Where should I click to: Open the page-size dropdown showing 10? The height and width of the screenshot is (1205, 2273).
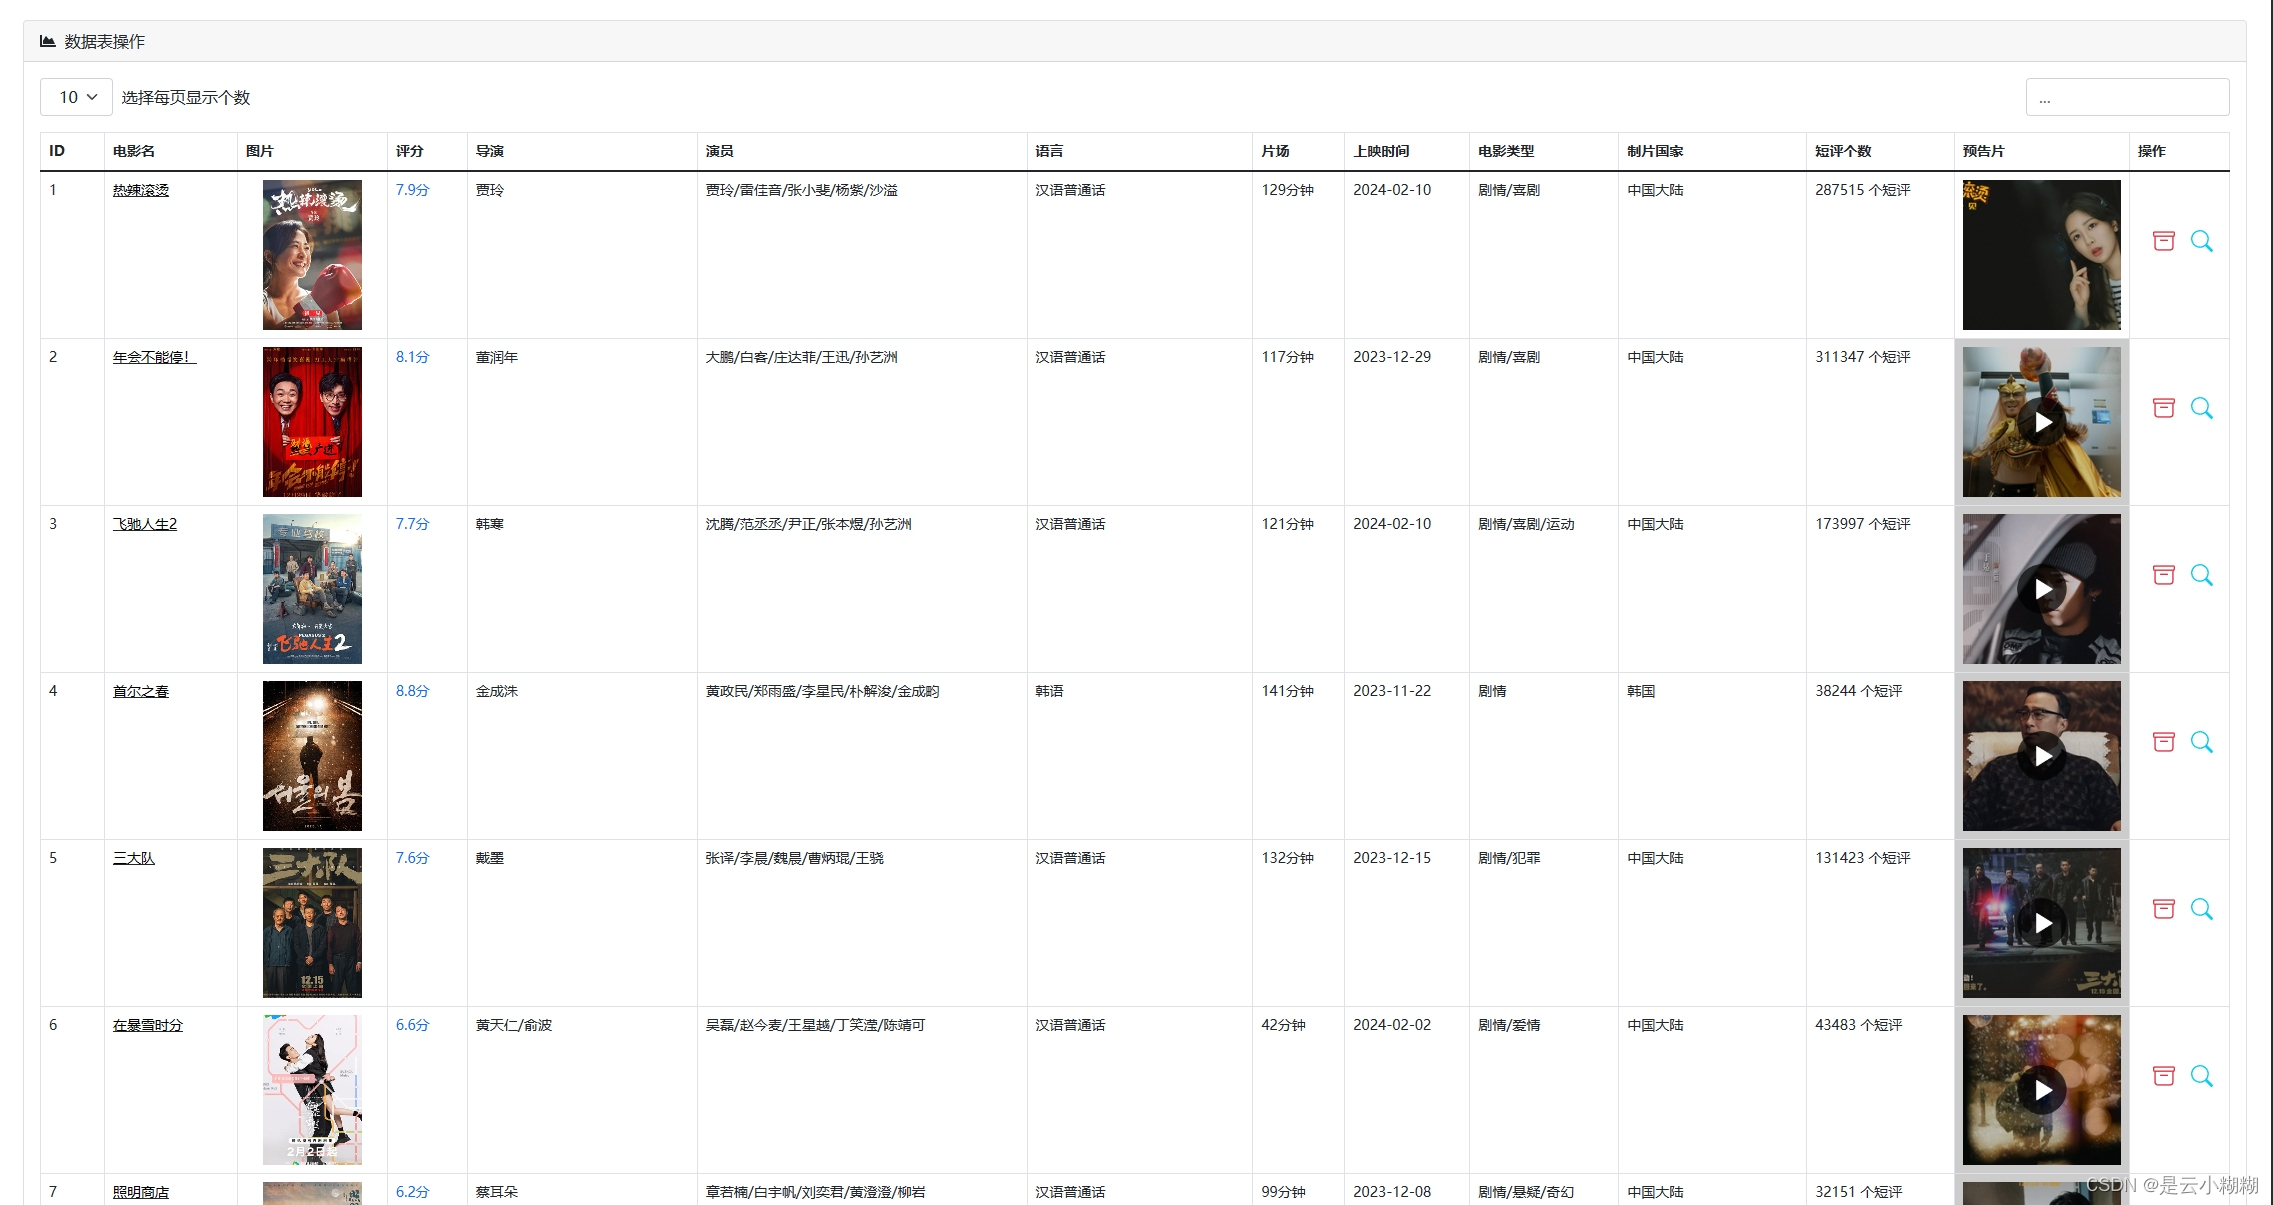77,97
